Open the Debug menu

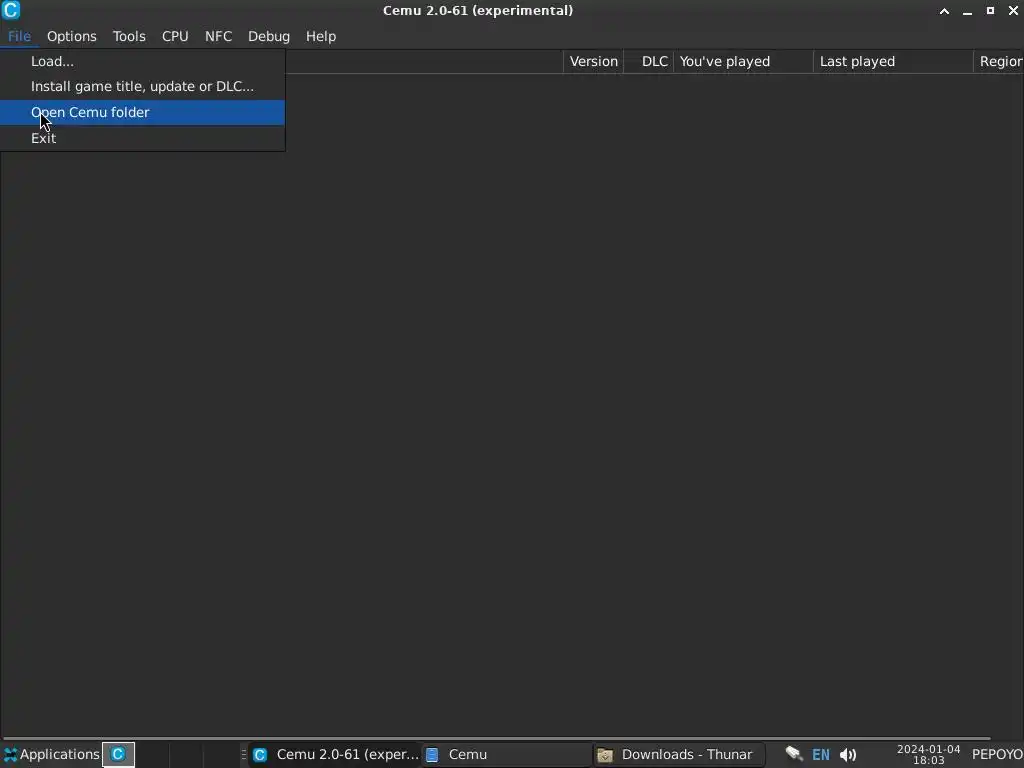click(x=268, y=37)
